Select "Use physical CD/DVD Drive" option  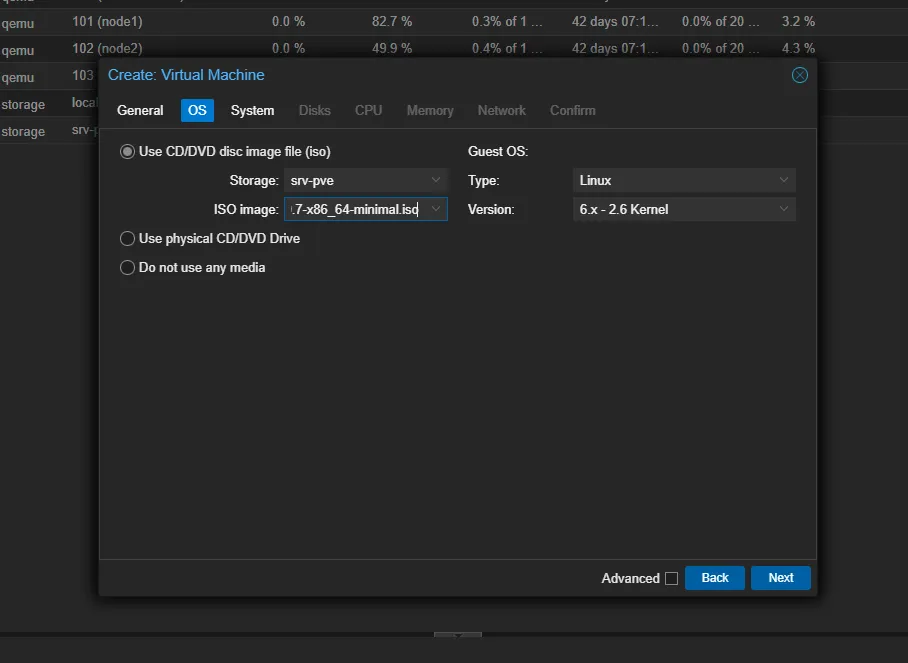click(x=127, y=238)
